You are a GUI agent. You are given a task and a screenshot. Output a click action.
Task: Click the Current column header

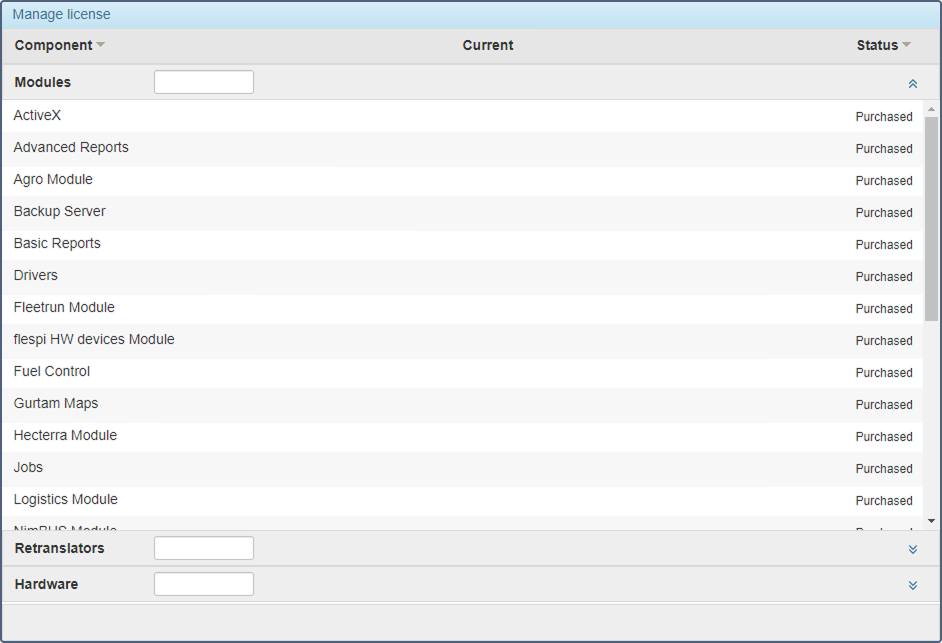488,45
